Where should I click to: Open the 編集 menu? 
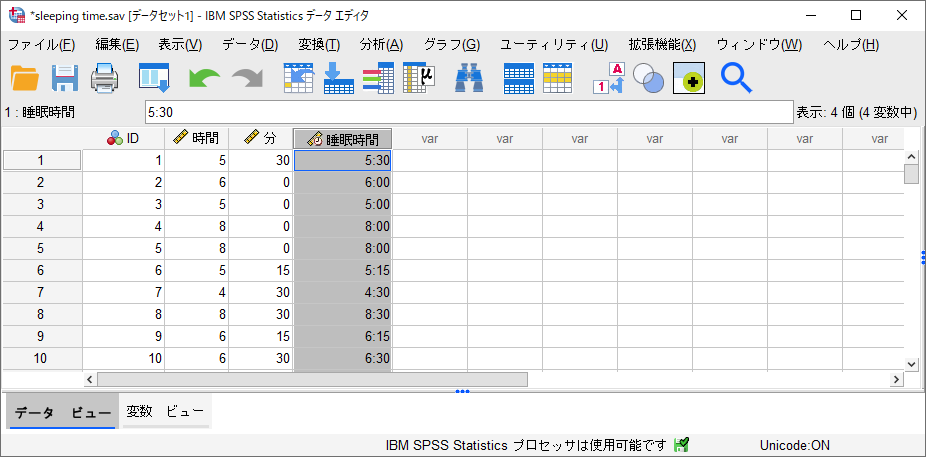(x=117, y=45)
